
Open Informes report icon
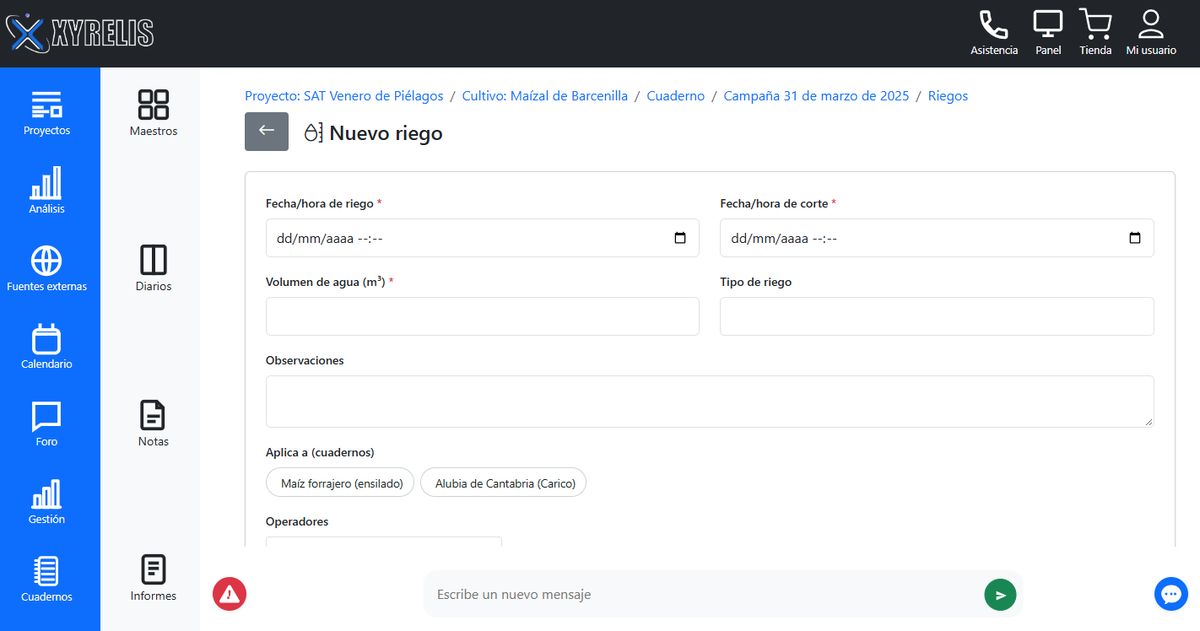[153, 578]
